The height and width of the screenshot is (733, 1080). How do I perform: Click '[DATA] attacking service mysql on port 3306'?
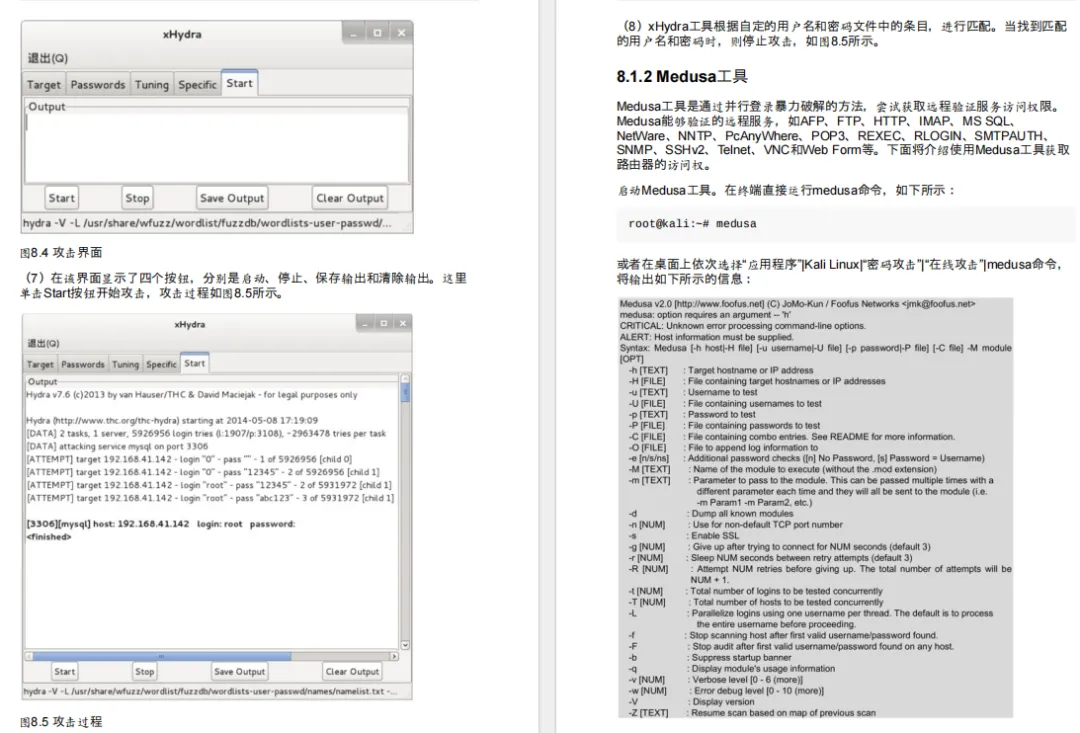coord(117,446)
